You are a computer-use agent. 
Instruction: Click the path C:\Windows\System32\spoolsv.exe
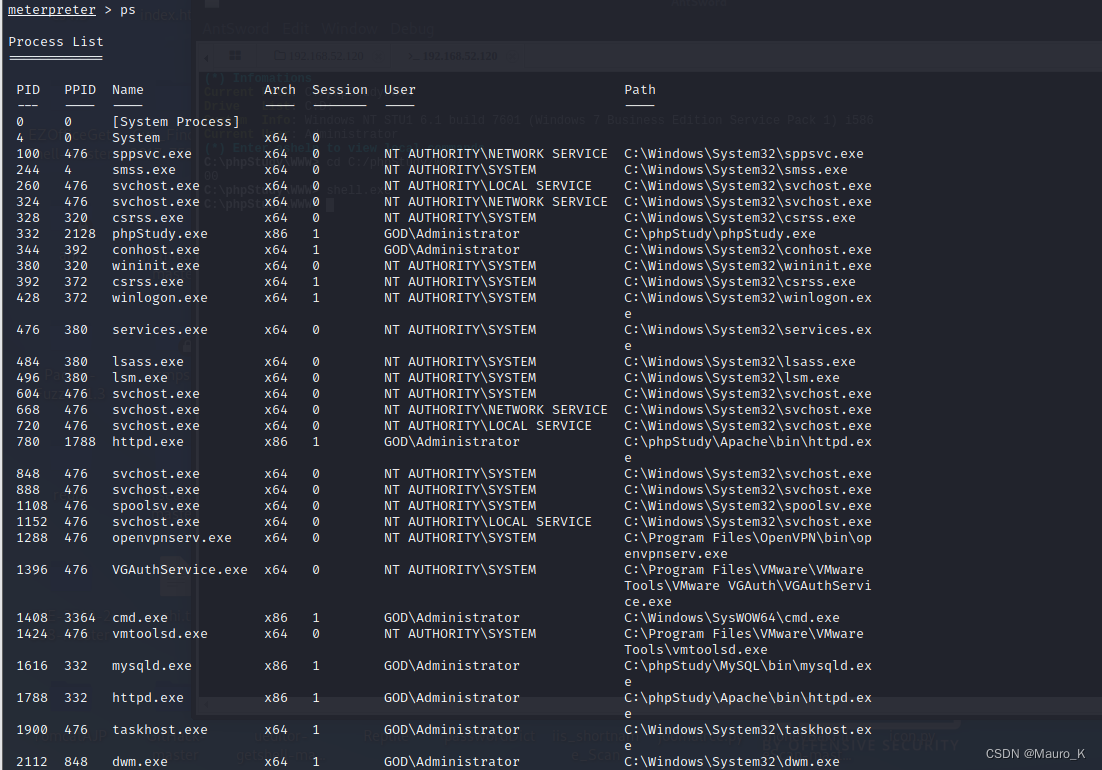click(x=748, y=506)
